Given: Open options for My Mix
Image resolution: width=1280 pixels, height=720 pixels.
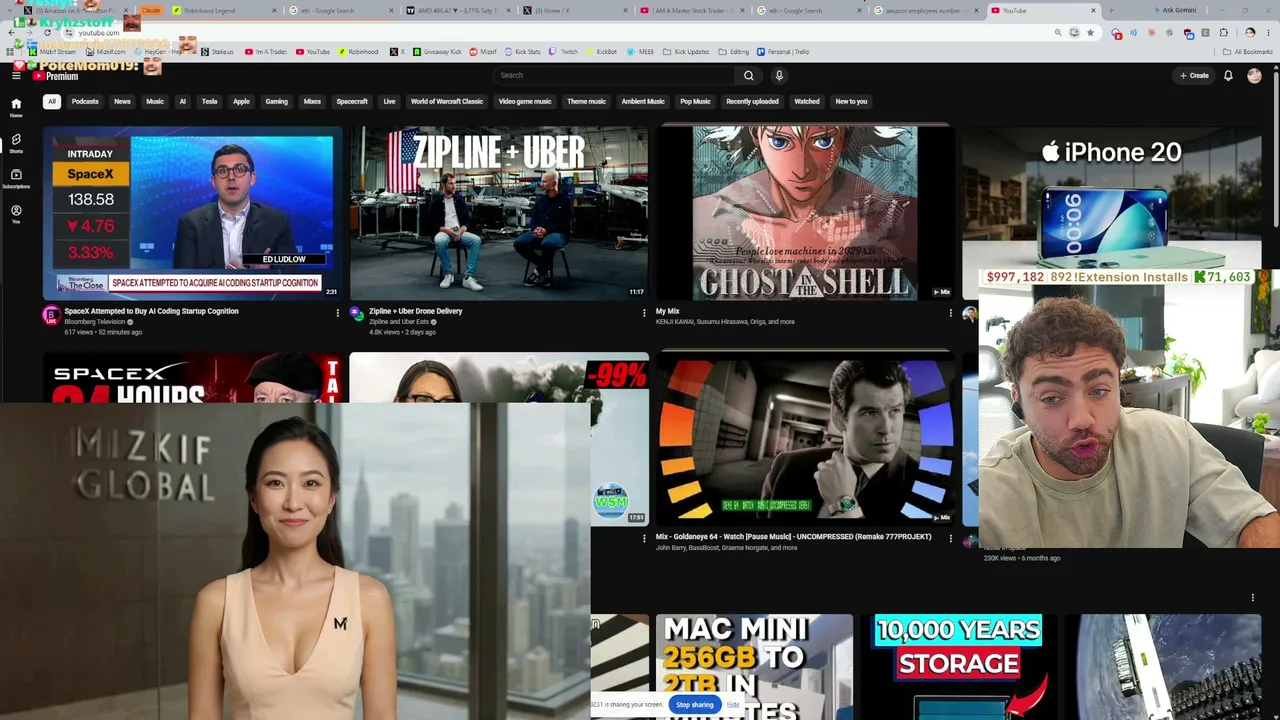Looking at the screenshot, I should [950, 313].
